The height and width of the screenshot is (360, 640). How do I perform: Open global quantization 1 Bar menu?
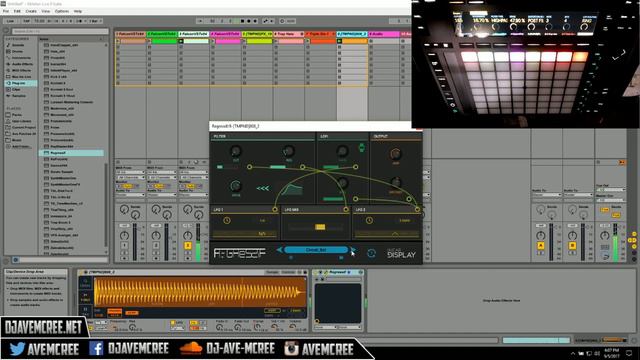[94, 21]
